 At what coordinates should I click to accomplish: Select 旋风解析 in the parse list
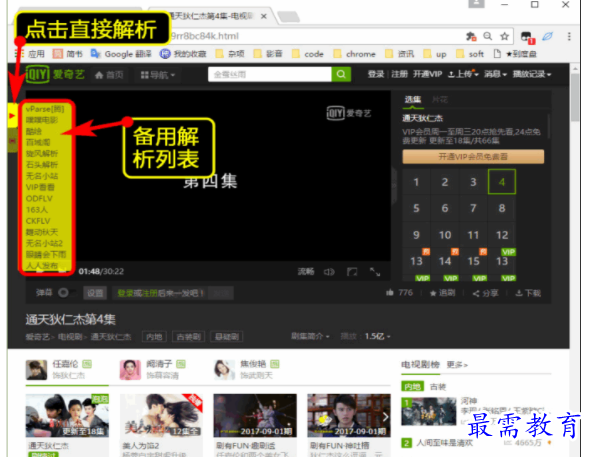pos(42,154)
